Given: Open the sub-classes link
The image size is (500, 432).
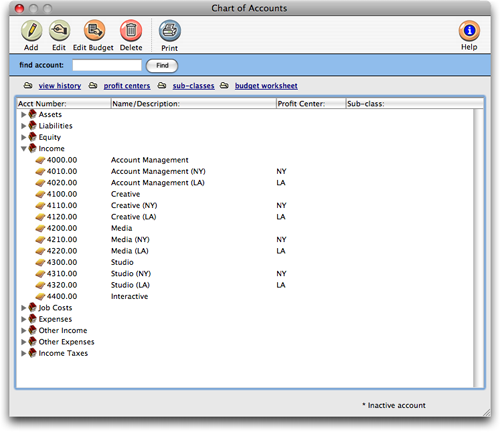Looking at the screenshot, I should click(193, 86).
